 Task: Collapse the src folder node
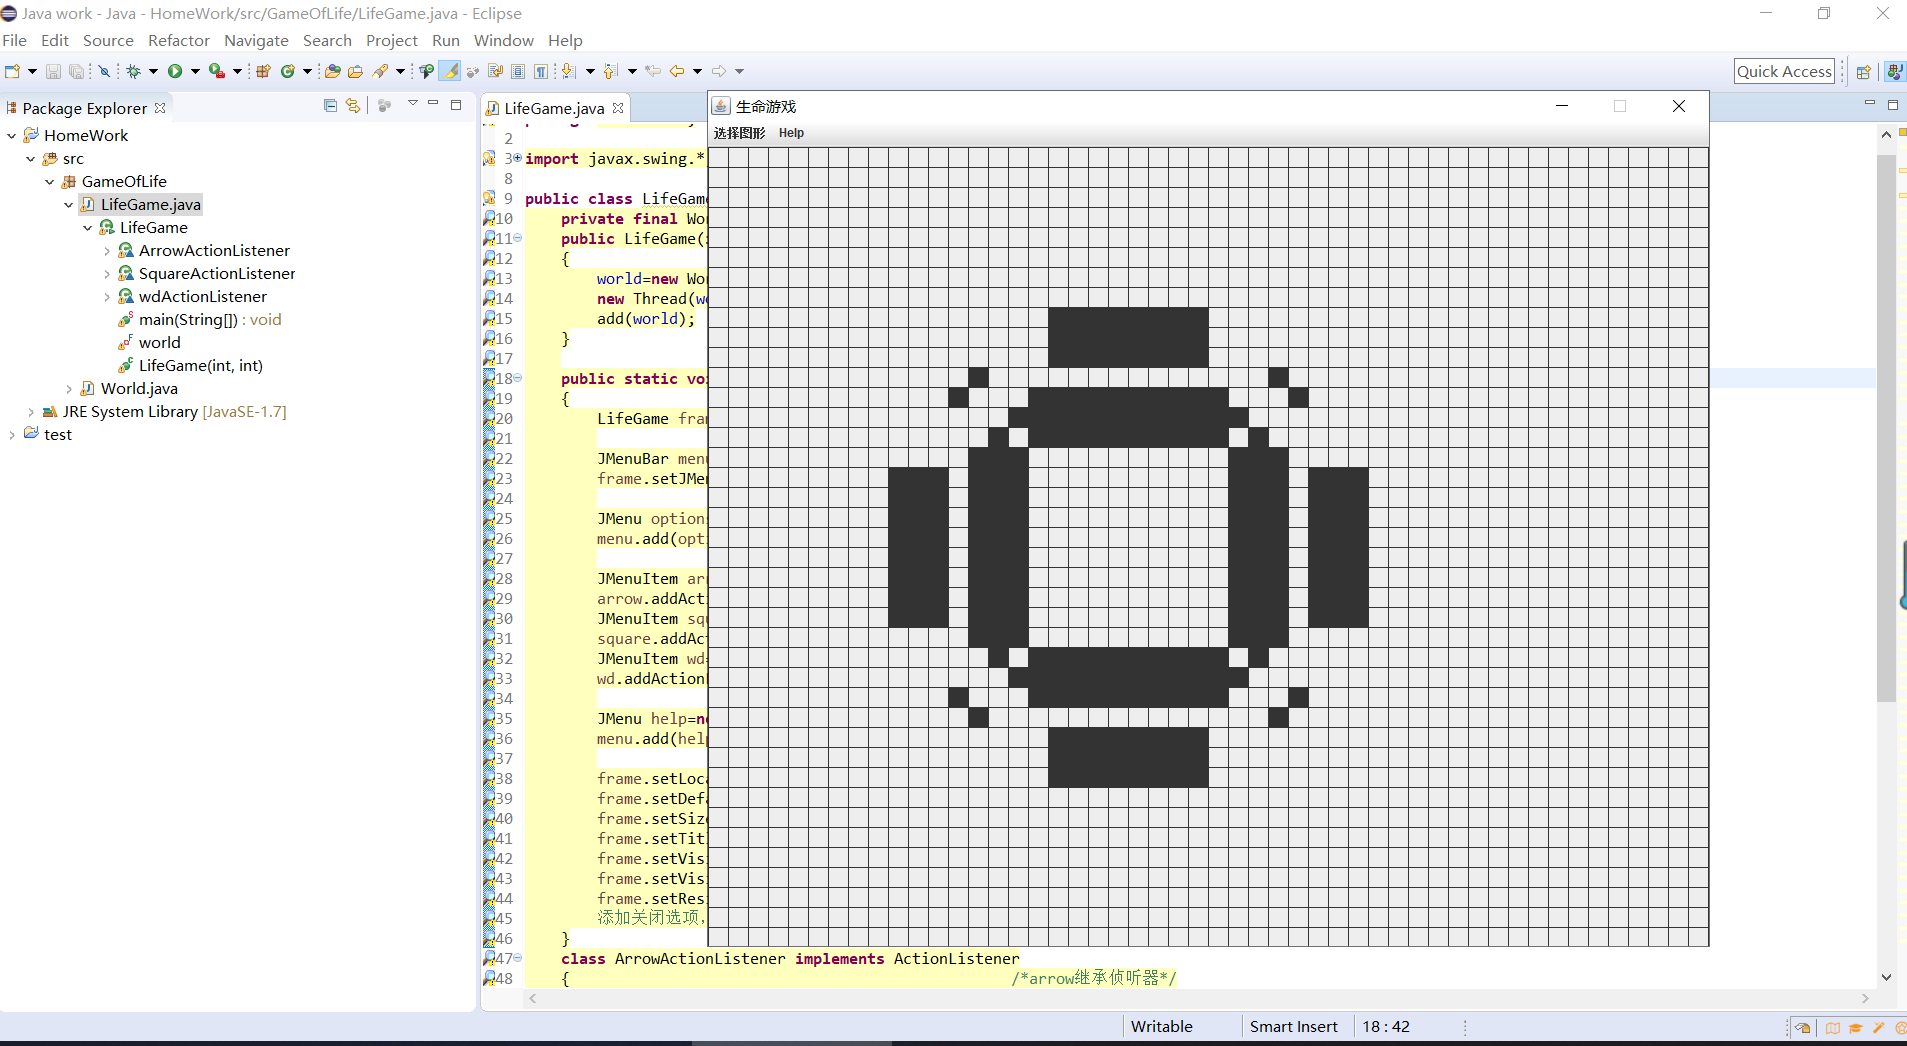(x=31, y=159)
